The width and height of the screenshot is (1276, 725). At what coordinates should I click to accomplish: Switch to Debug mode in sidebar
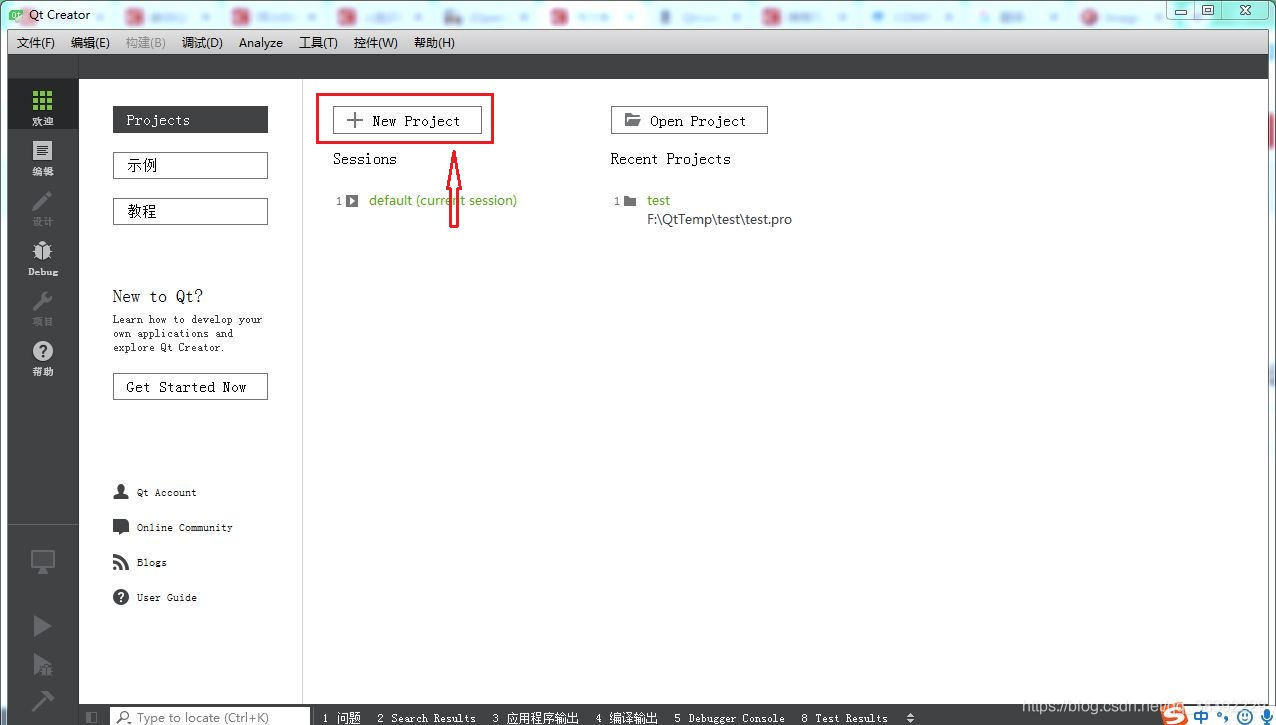[x=42, y=257]
